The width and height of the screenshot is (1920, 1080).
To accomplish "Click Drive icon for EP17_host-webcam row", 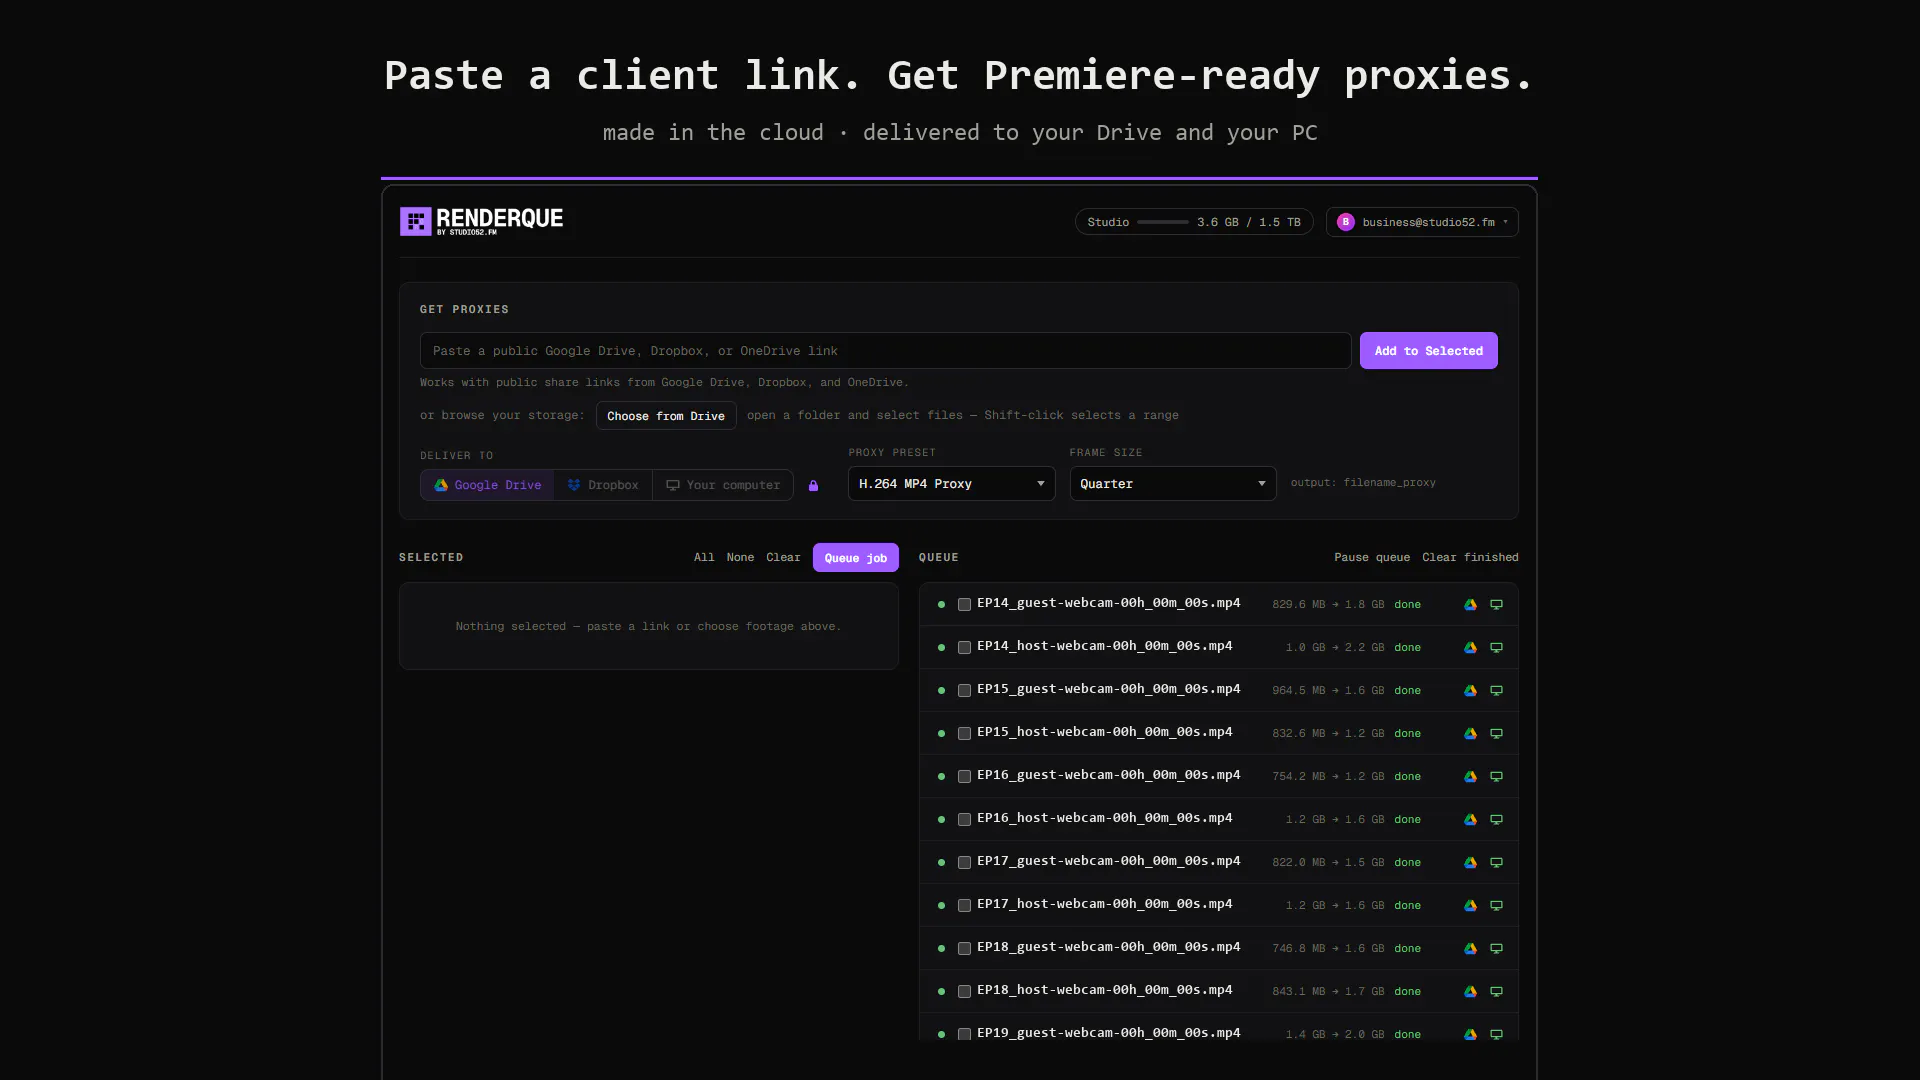I will point(1470,906).
